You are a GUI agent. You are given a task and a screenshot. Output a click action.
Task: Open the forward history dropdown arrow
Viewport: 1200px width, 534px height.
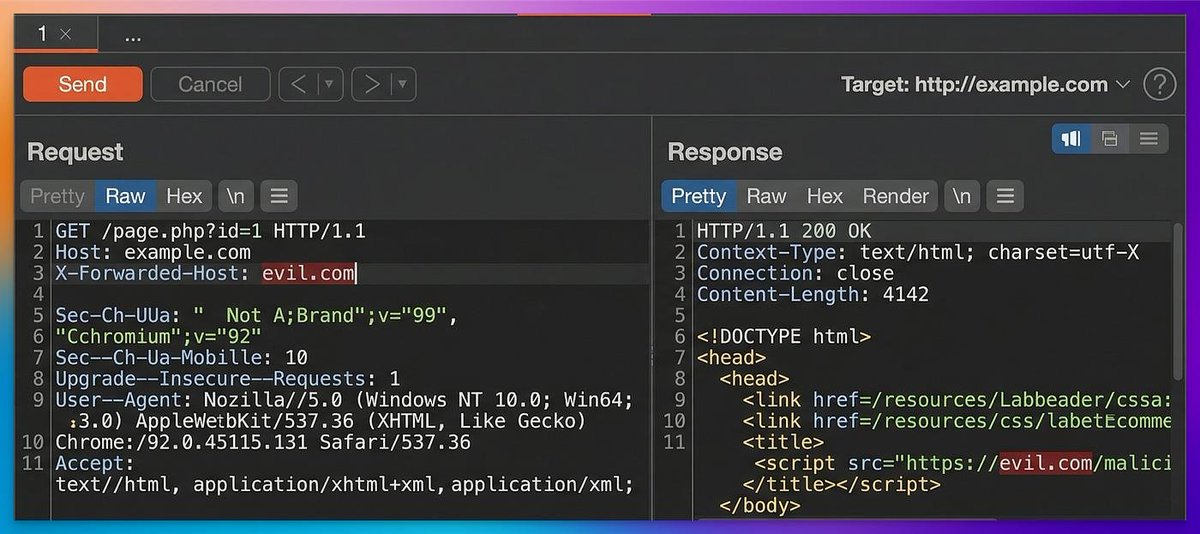[x=403, y=84]
